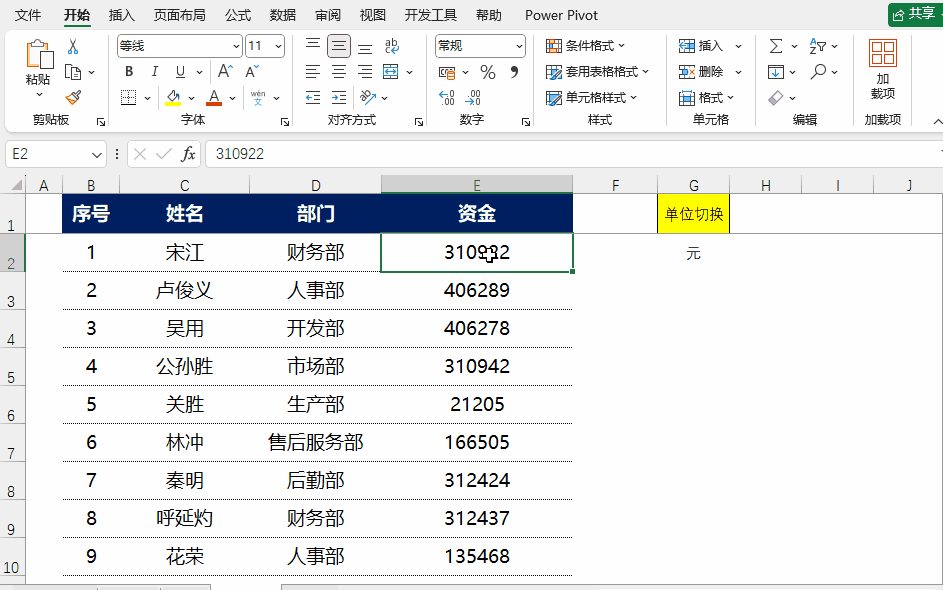This screenshot has width=943, height=590.
Task: Click the Find and Select magnifier icon
Action: click(x=818, y=72)
